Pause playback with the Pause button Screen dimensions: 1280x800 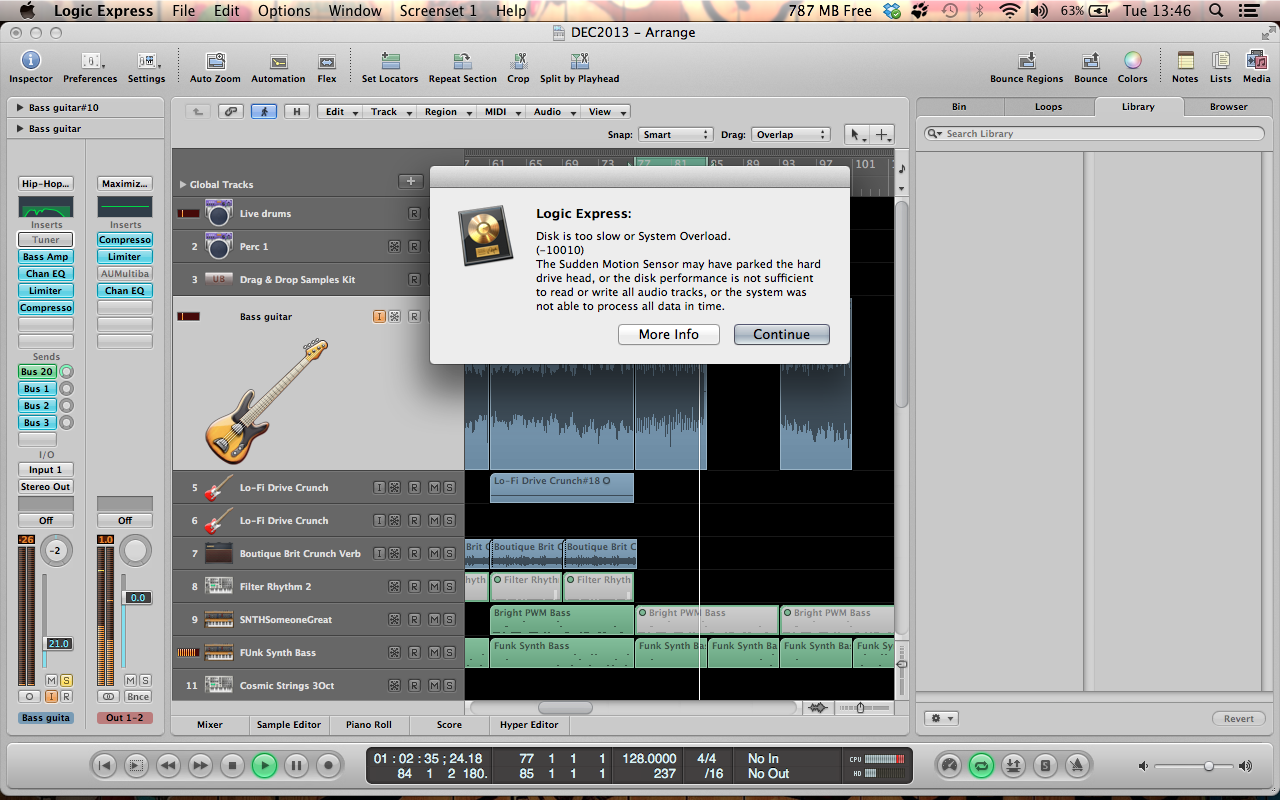296,766
